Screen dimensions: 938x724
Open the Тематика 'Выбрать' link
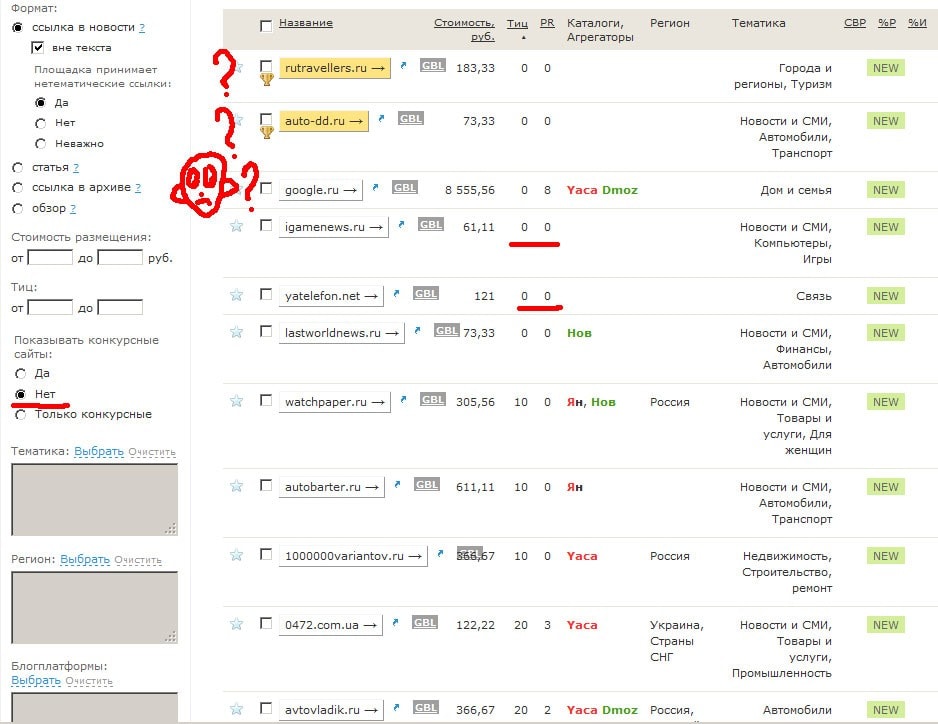tap(99, 451)
